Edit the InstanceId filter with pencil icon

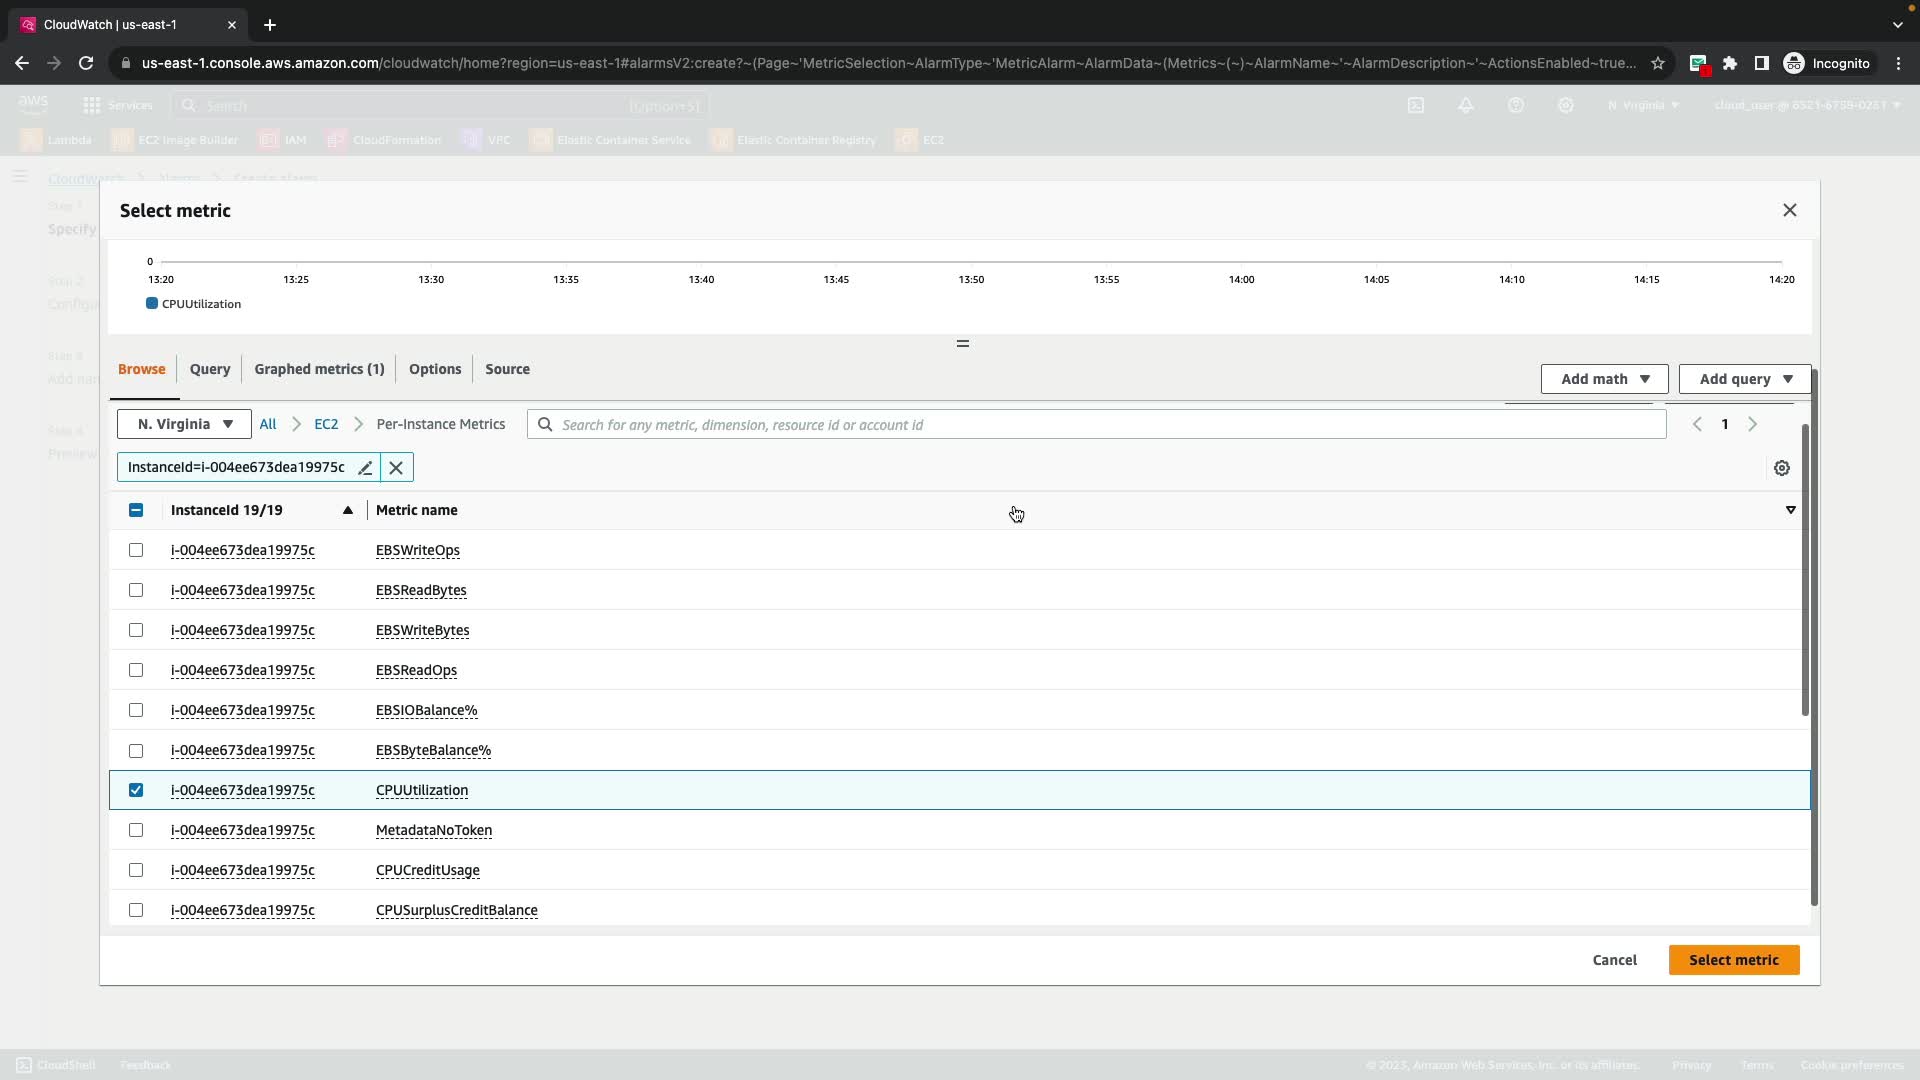tap(365, 468)
